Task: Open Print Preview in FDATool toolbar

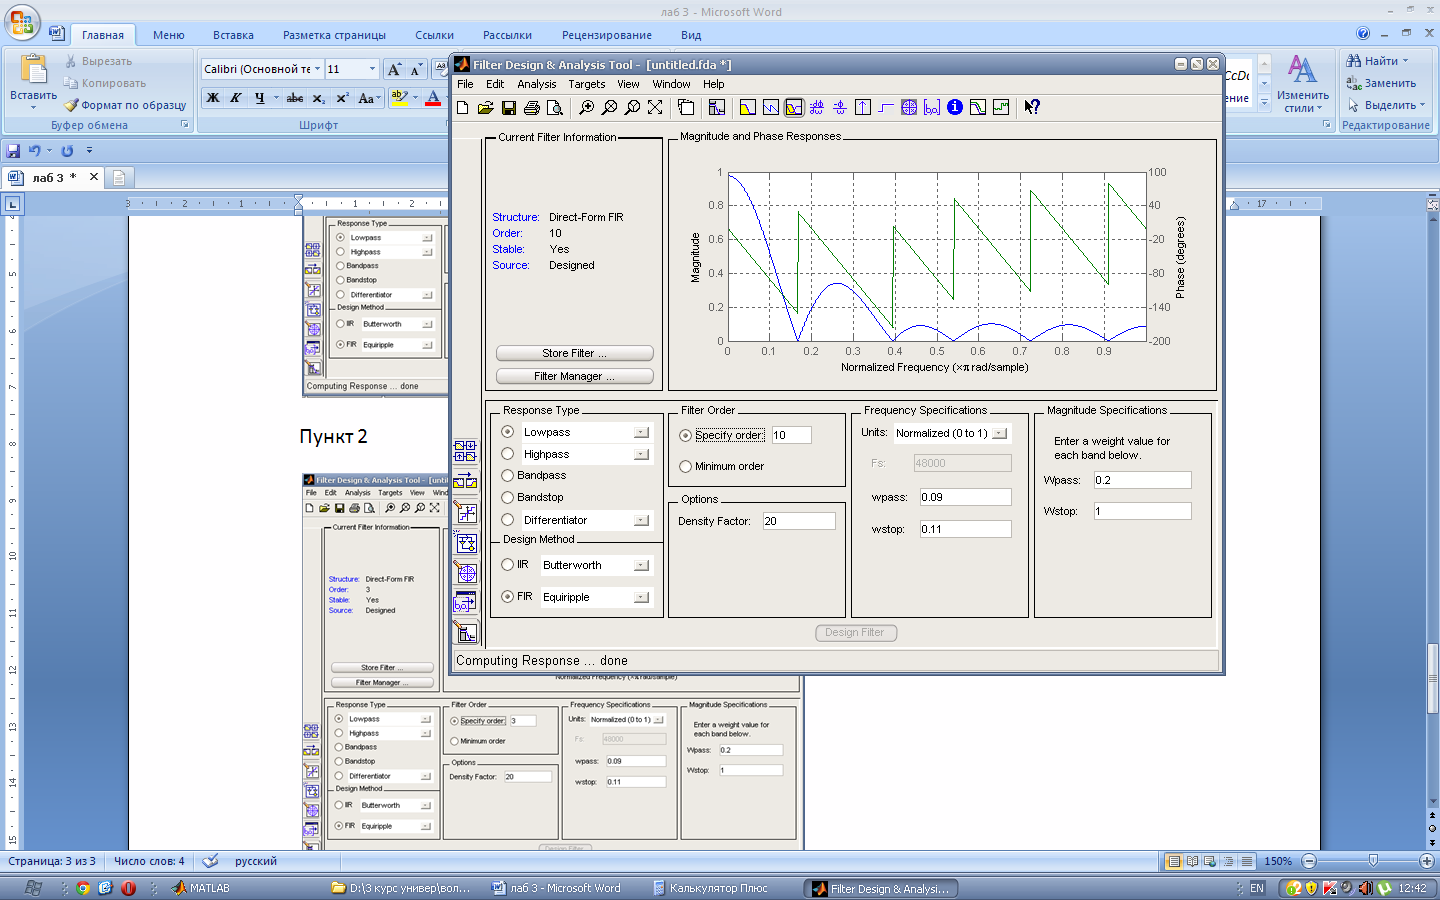Action: [555, 107]
